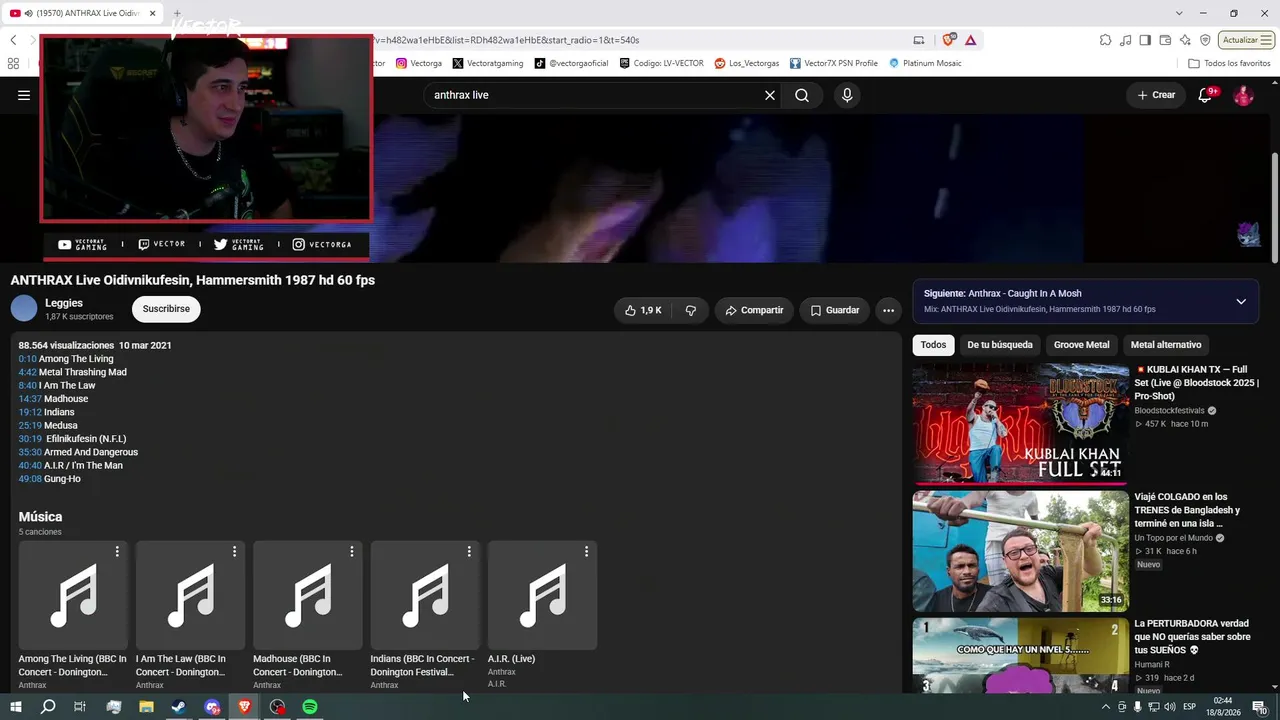The height and width of the screenshot is (720, 1280).
Task: Open options for Indians song card
Action: (469, 552)
